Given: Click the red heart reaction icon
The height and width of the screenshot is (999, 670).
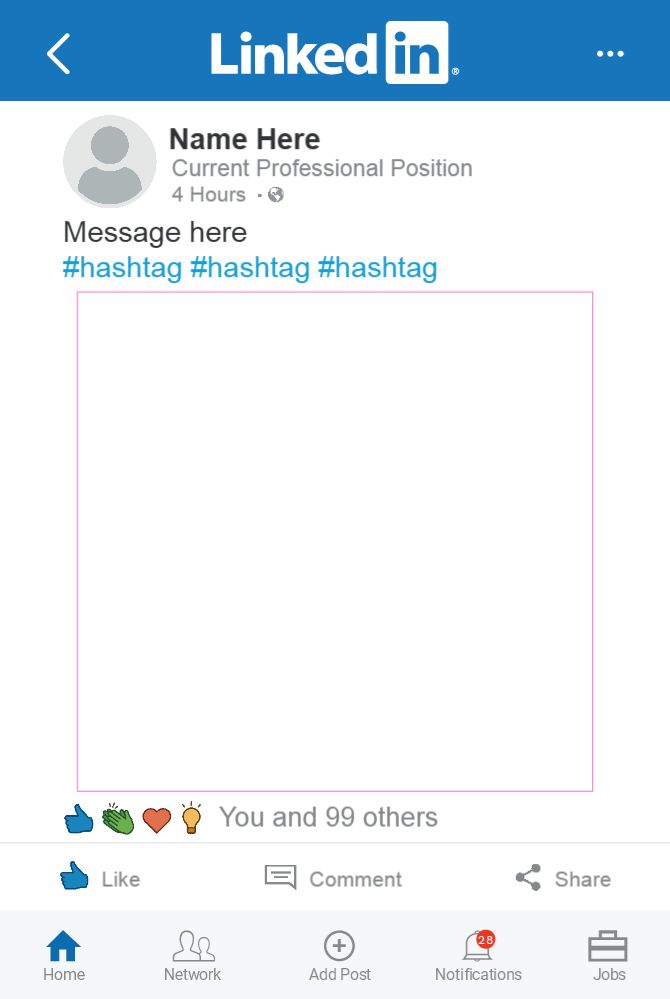Looking at the screenshot, I should pos(156,821).
